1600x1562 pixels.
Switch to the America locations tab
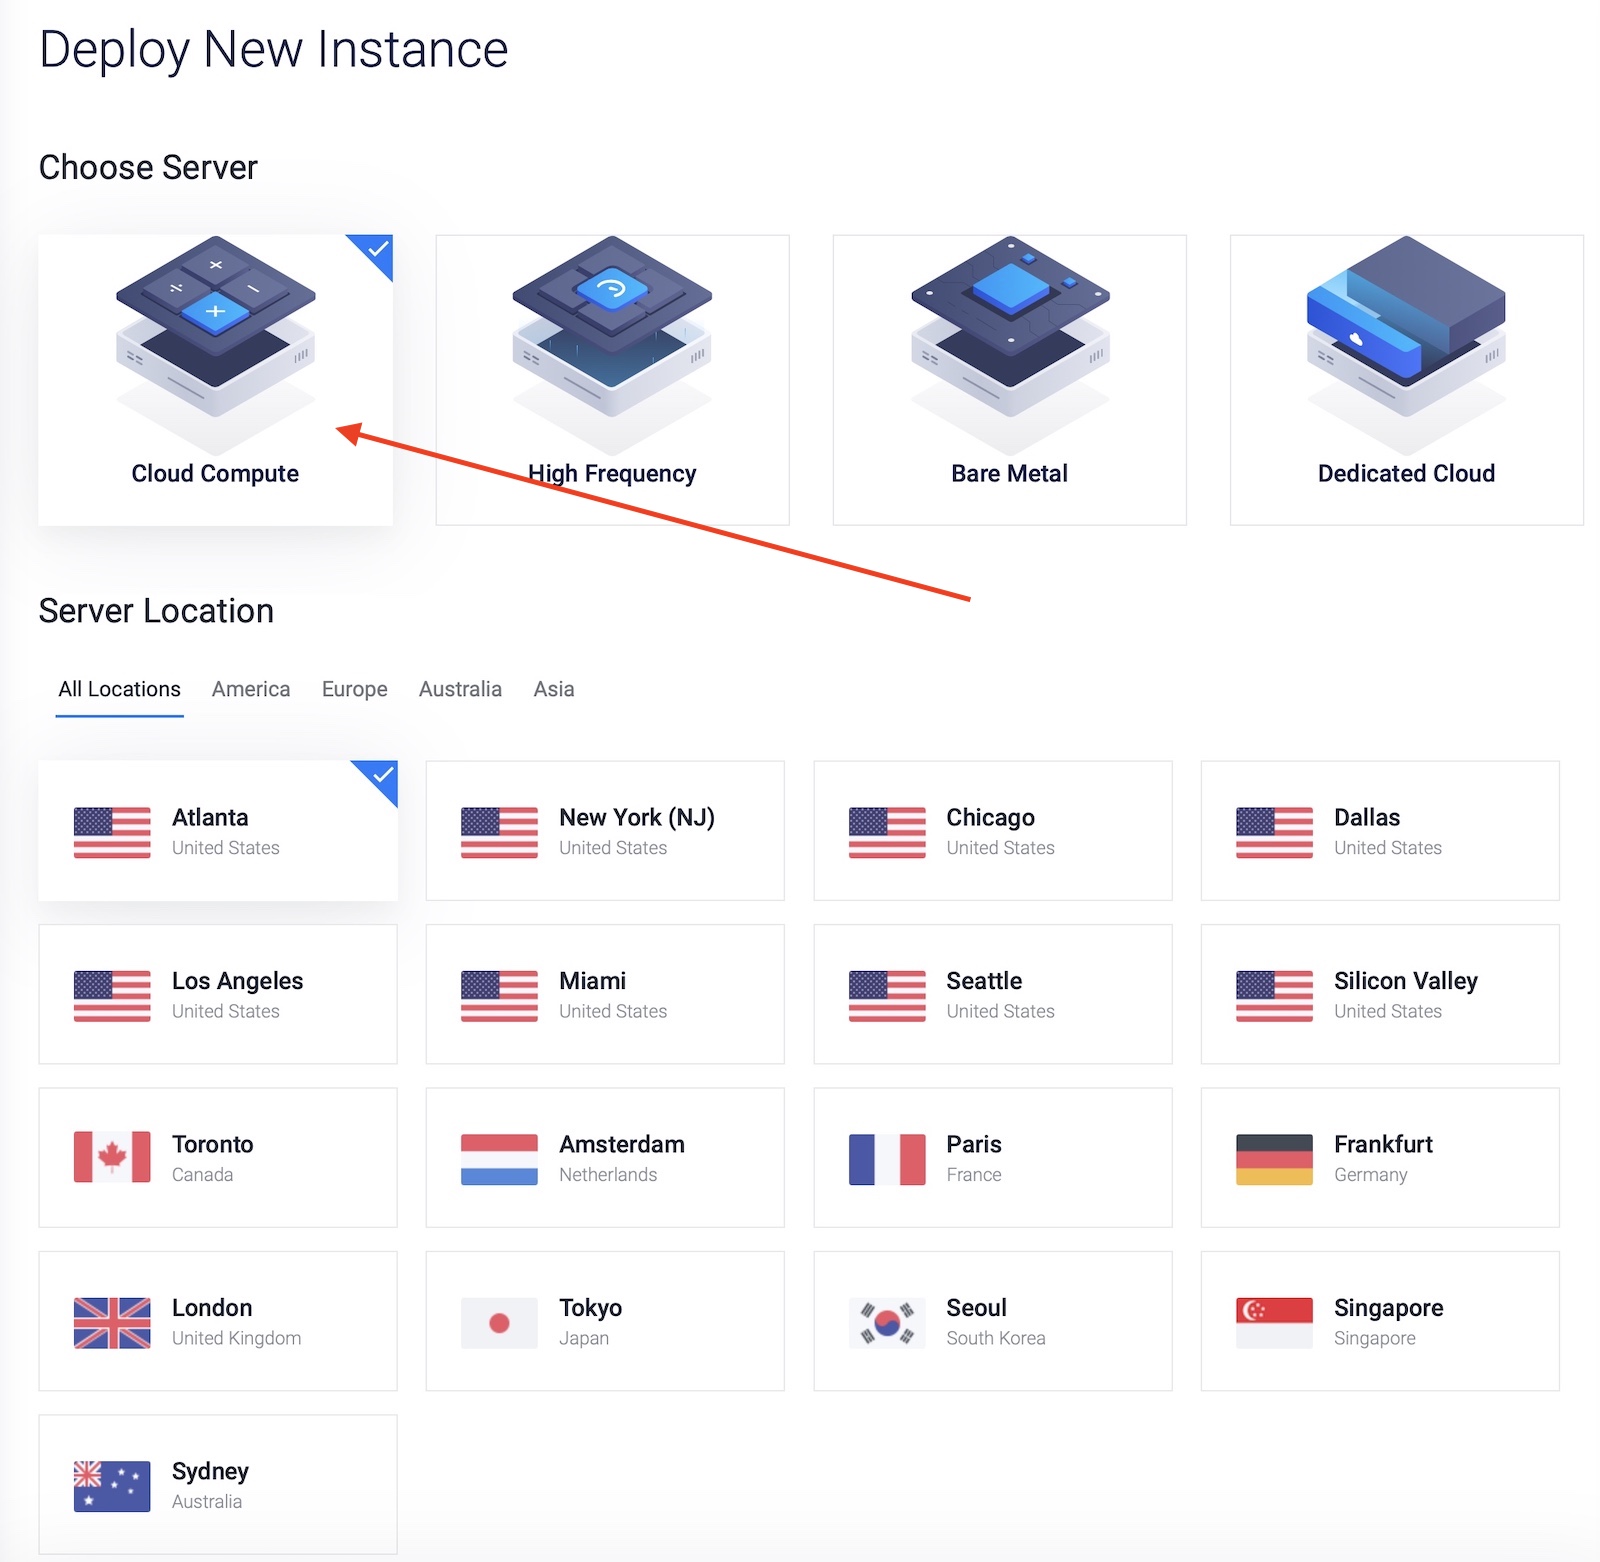251,689
